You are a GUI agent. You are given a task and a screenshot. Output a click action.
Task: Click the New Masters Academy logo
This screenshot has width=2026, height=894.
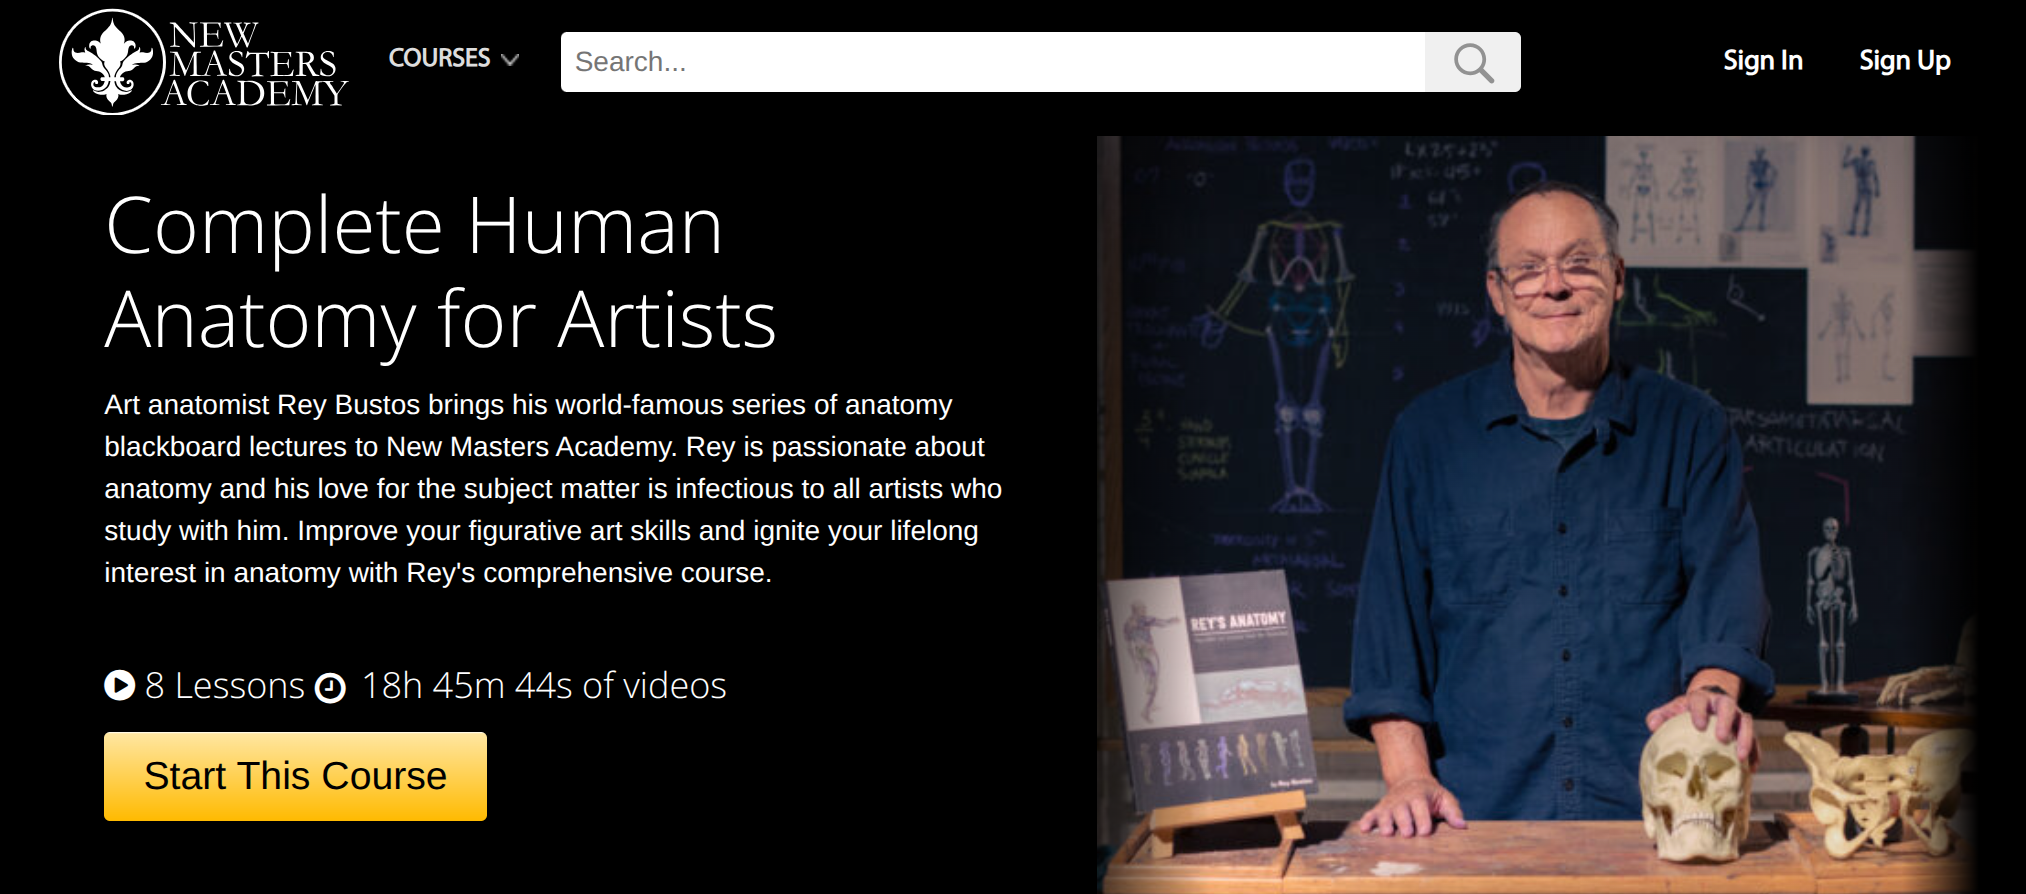203,62
